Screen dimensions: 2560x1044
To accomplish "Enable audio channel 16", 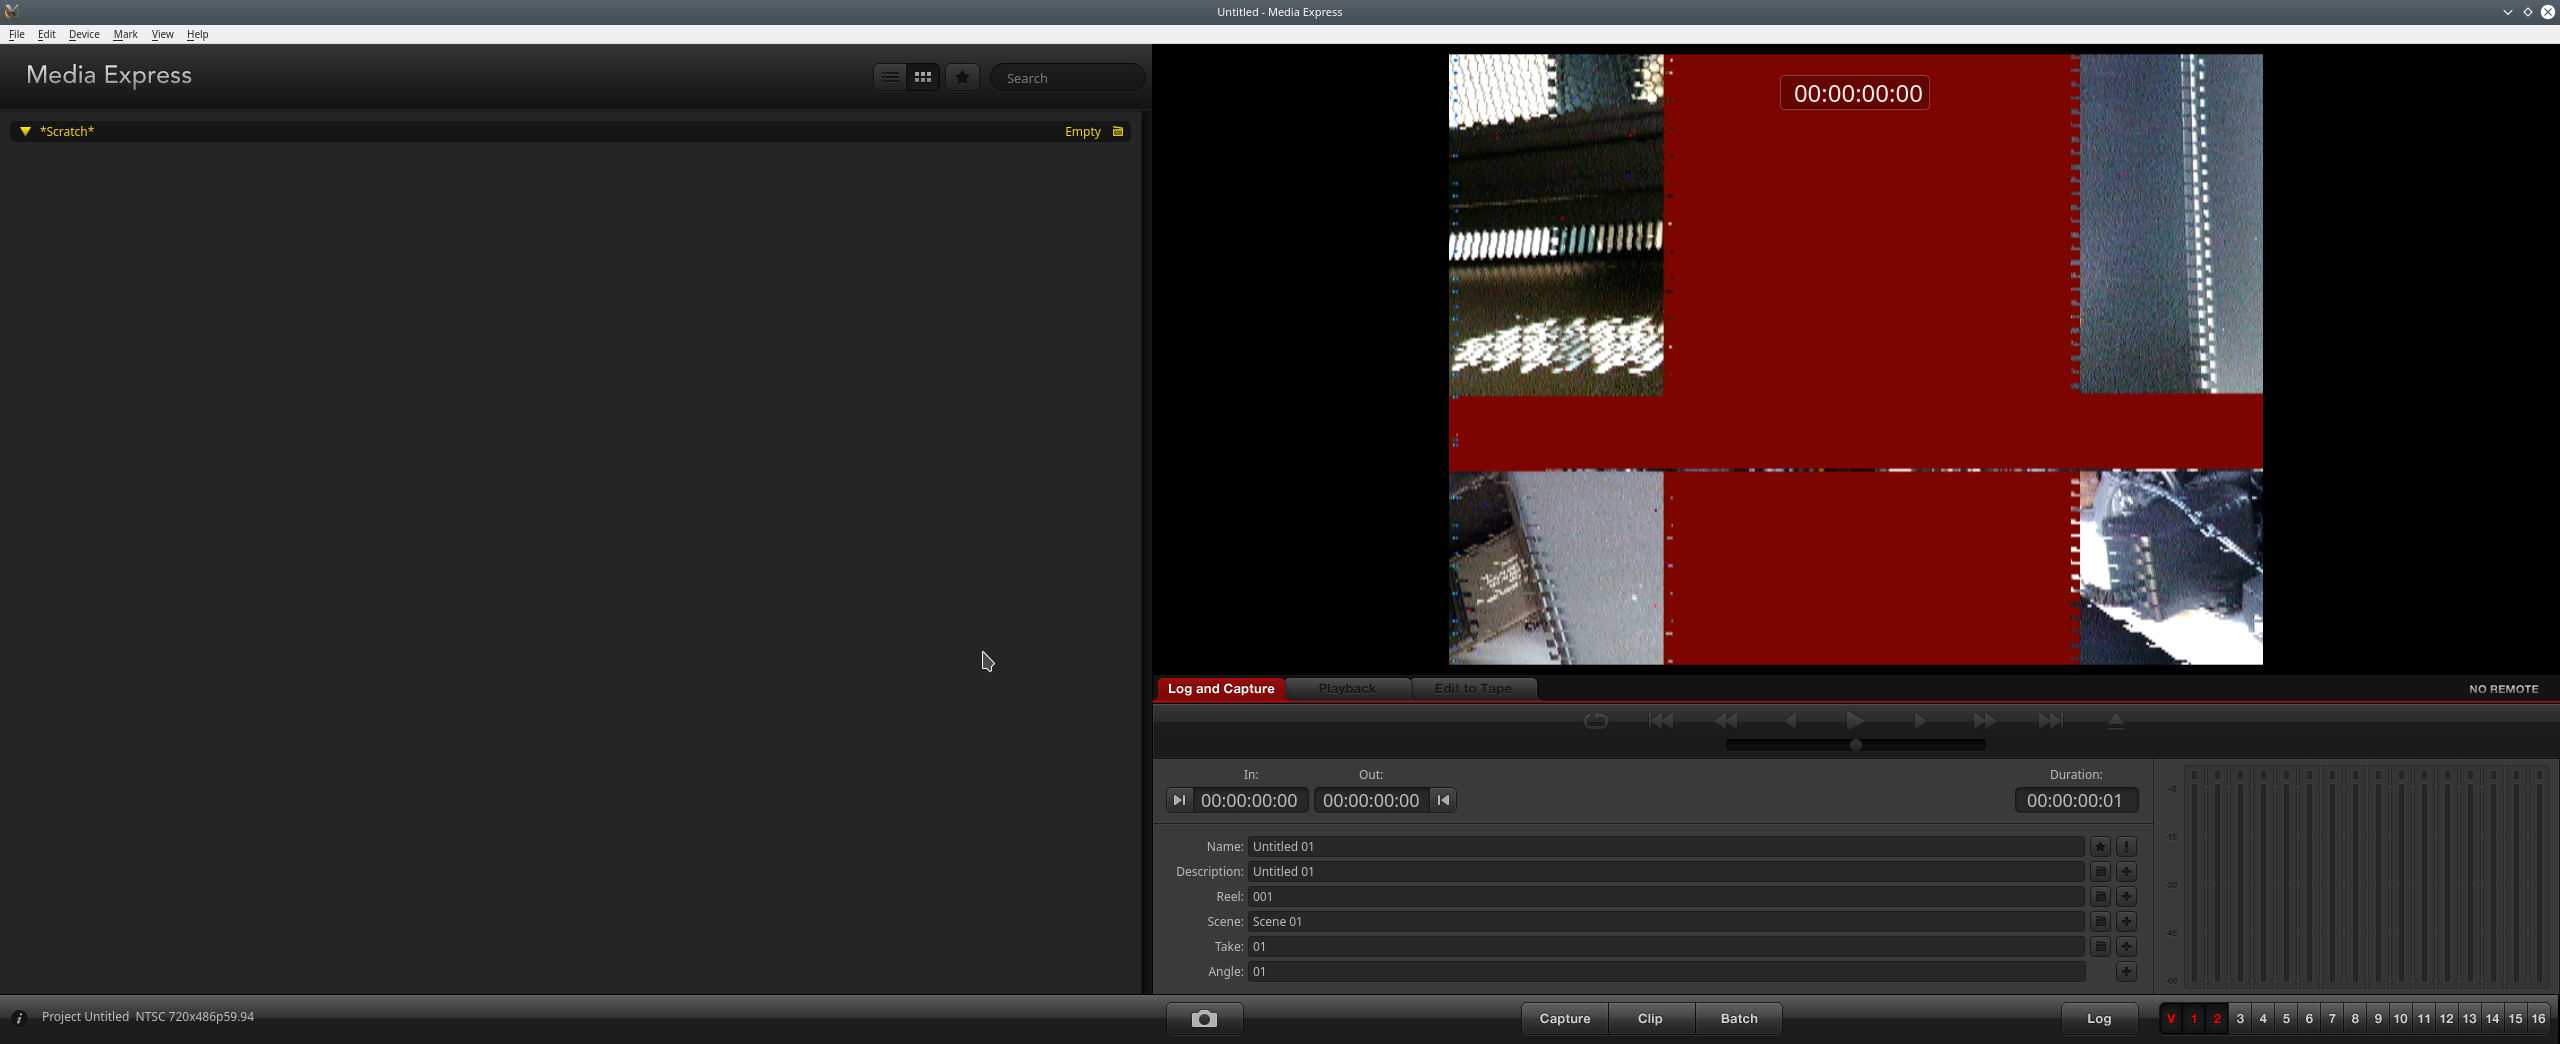I will (x=2538, y=1019).
